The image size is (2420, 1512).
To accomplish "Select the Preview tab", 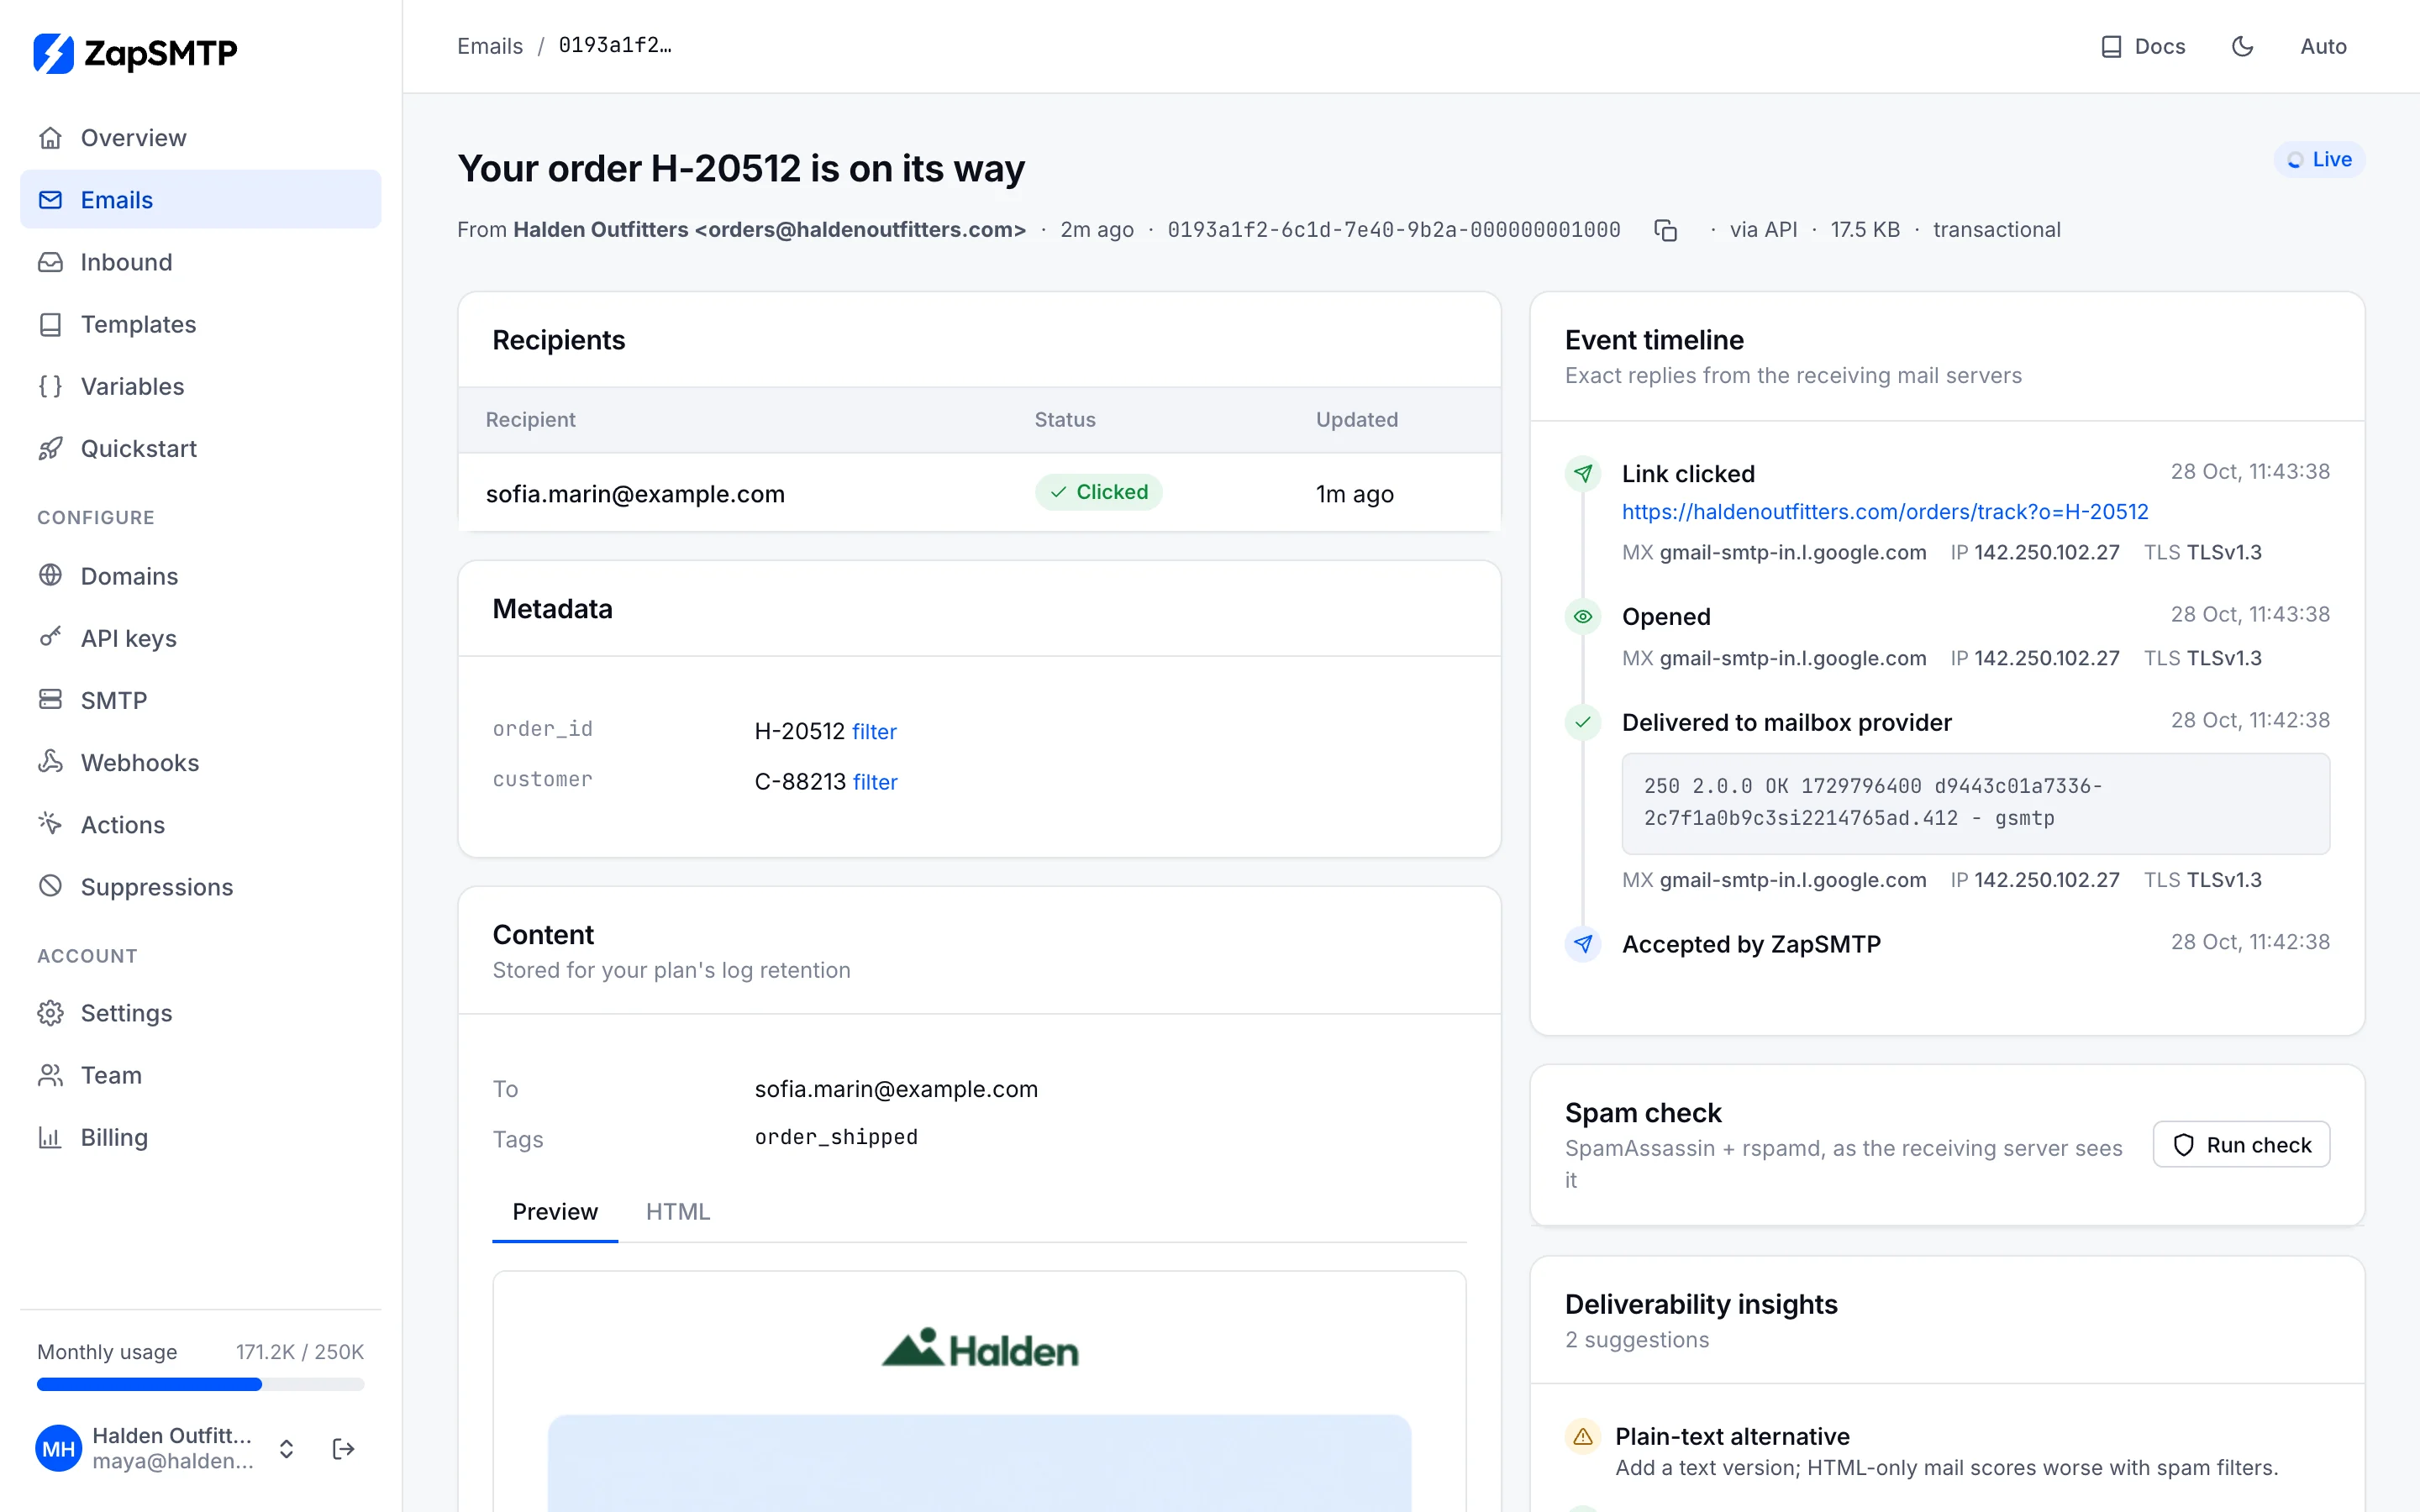I will pyautogui.click(x=555, y=1212).
